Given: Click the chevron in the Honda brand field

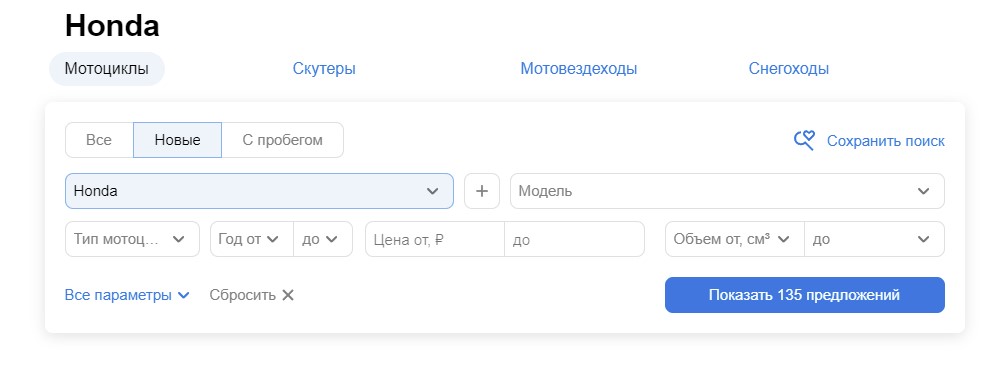Looking at the screenshot, I should (x=432, y=191).
